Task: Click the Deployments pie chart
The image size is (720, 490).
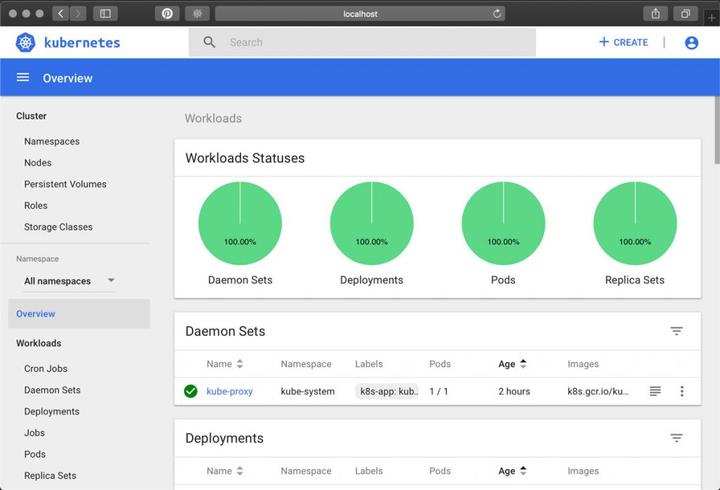Action: pyautogui.click(x=371, y=223)
